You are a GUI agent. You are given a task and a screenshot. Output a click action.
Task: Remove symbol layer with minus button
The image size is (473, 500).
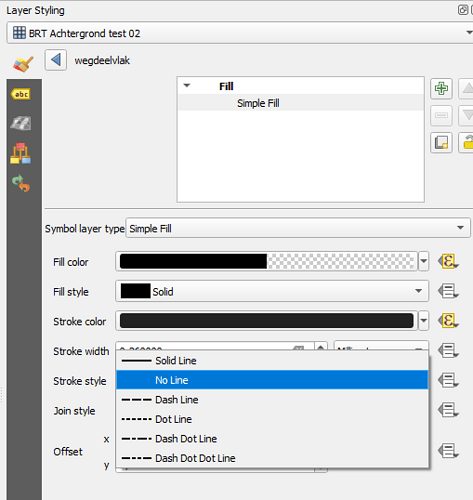click(x=441, y=115)
